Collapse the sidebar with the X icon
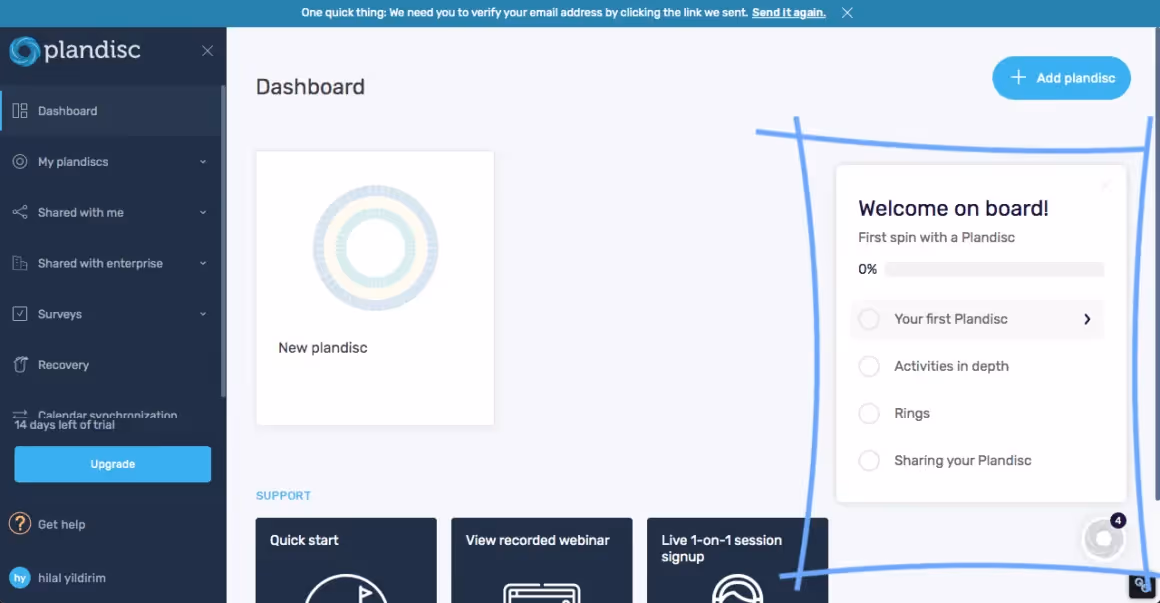1160x603 pixels. point(207,51)
